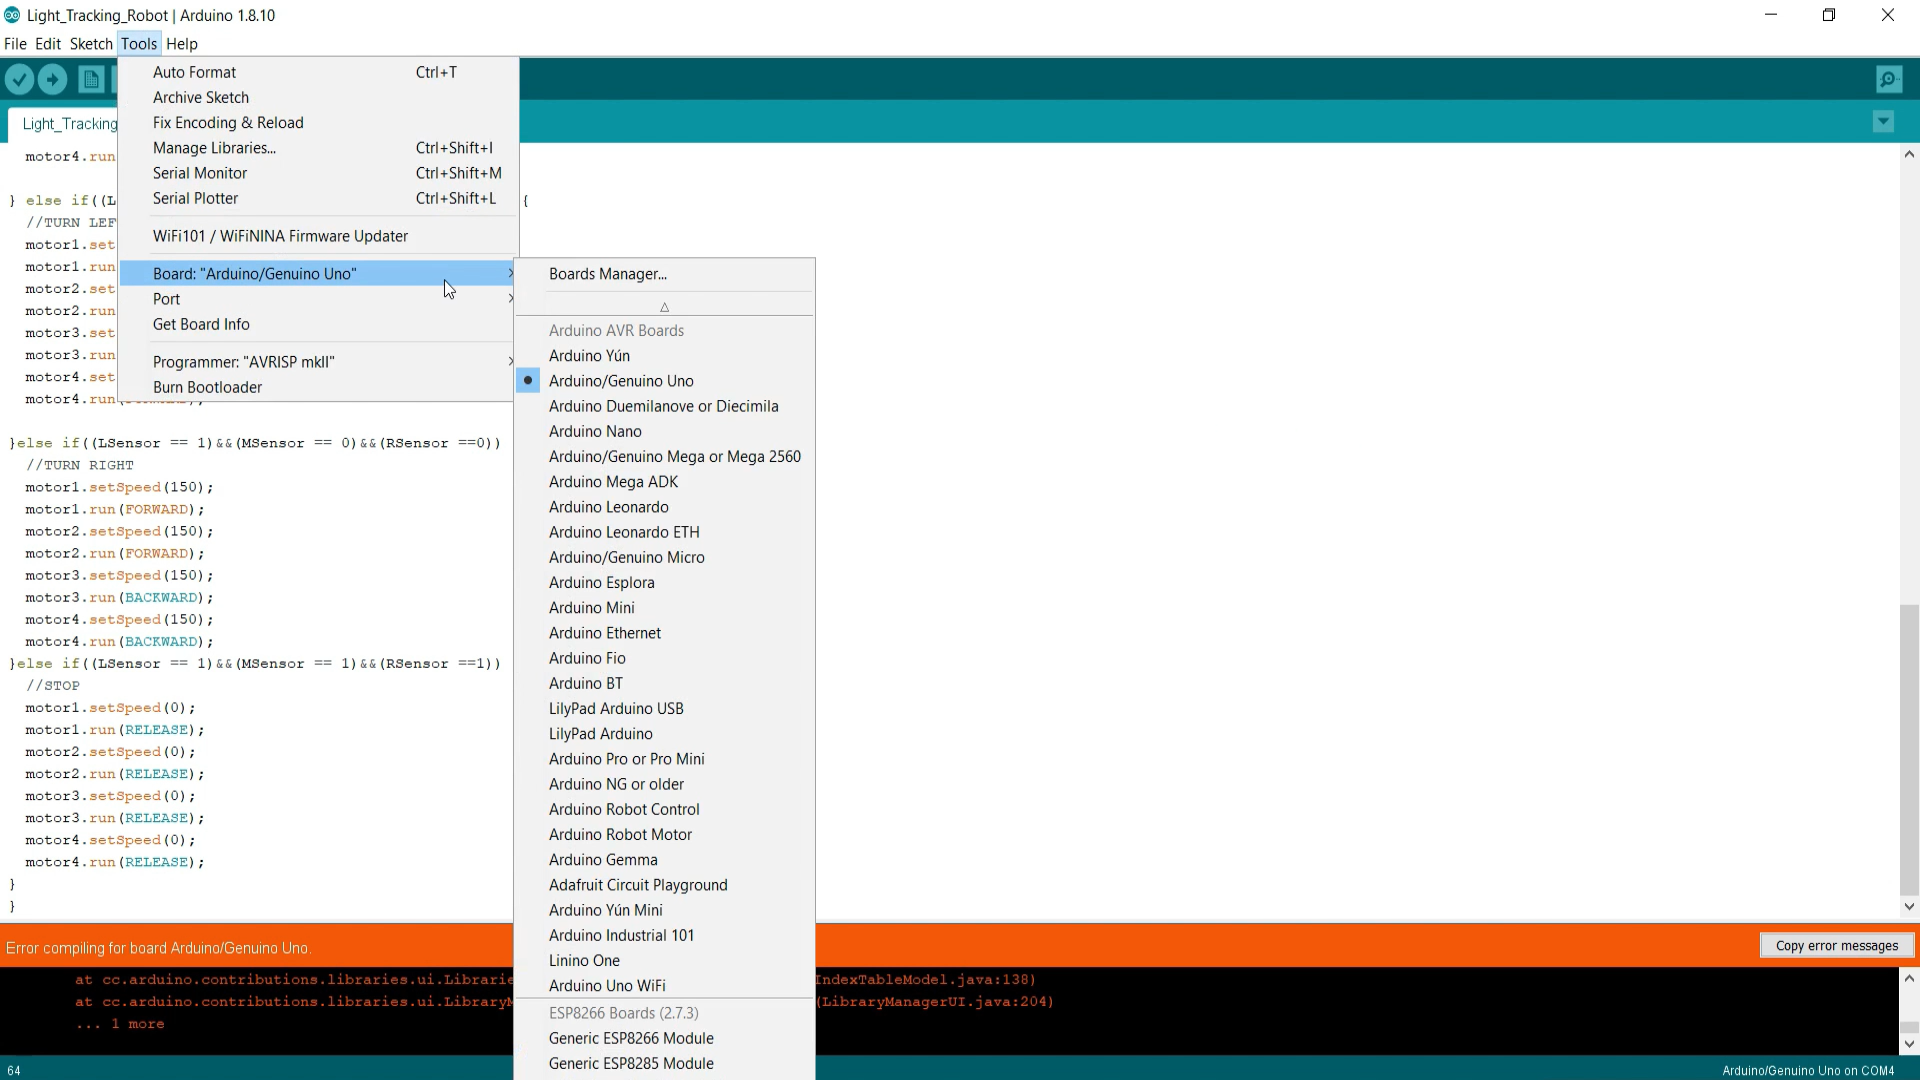Open the Help menu
The image size is (1920, 1080).
point(182,44)
